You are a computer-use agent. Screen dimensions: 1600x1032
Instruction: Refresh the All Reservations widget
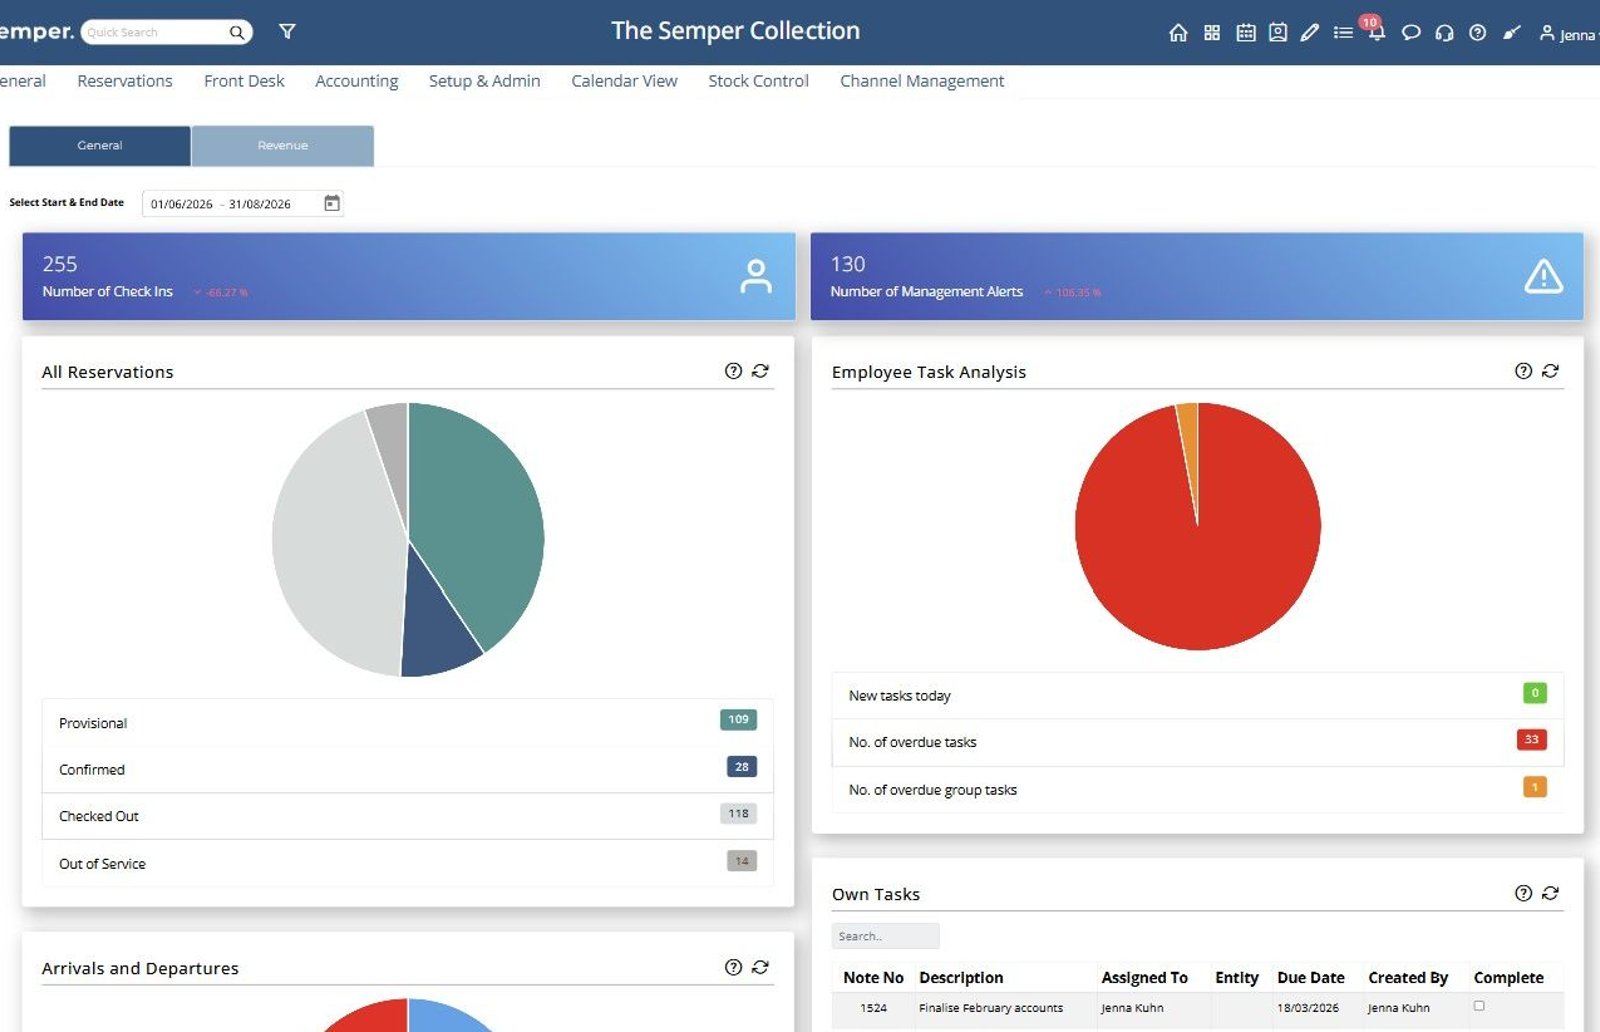click(760, 371)
